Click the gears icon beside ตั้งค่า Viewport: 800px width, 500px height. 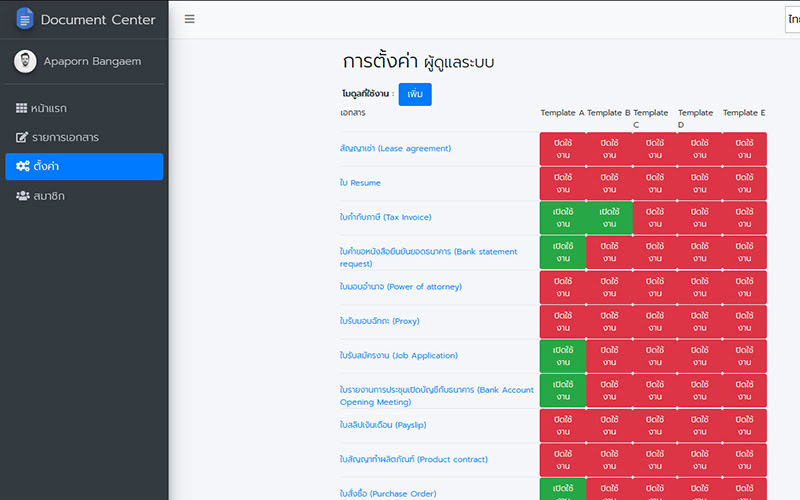22,166
